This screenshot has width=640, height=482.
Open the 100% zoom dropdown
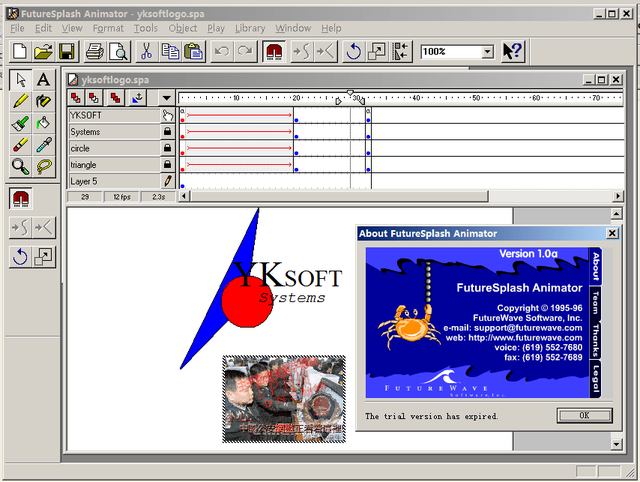(x=487, y=51)
